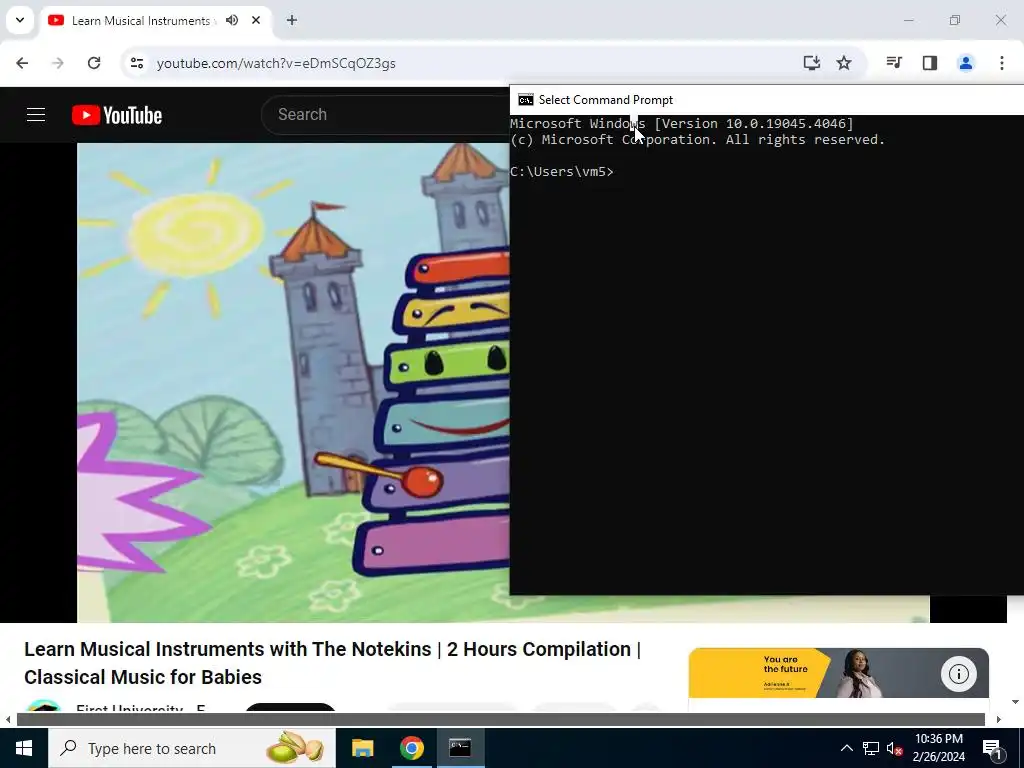Click the horizontal scrollbar left arrow

click(x=8, y=720)
